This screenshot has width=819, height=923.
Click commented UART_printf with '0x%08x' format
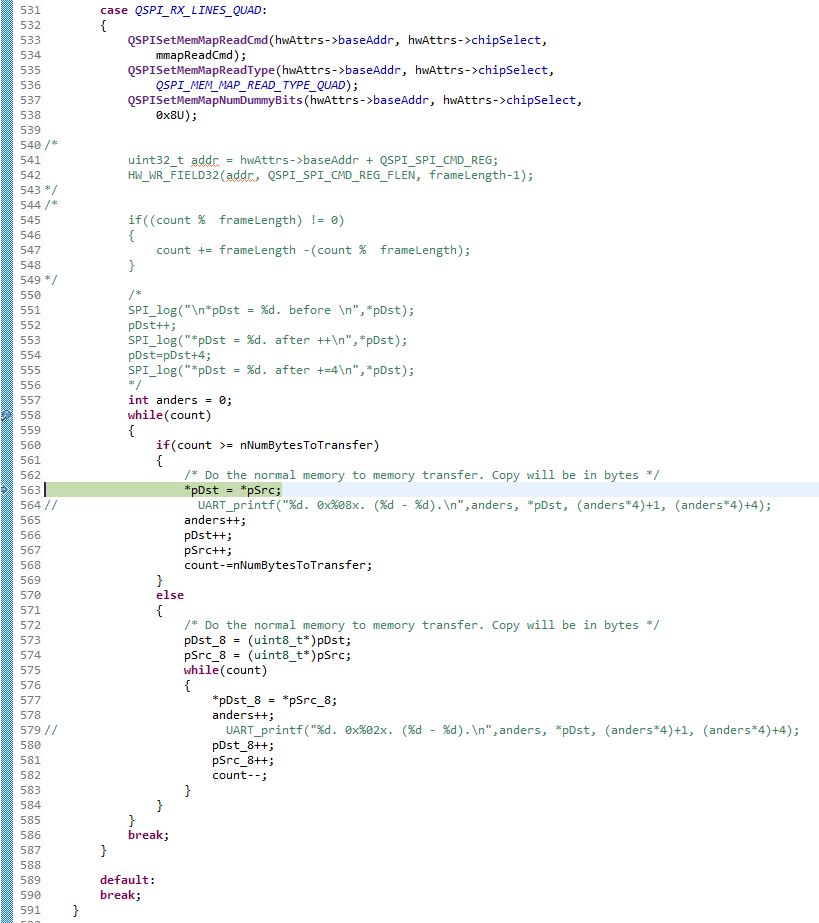pyautogui.click(x=485, y=505)
